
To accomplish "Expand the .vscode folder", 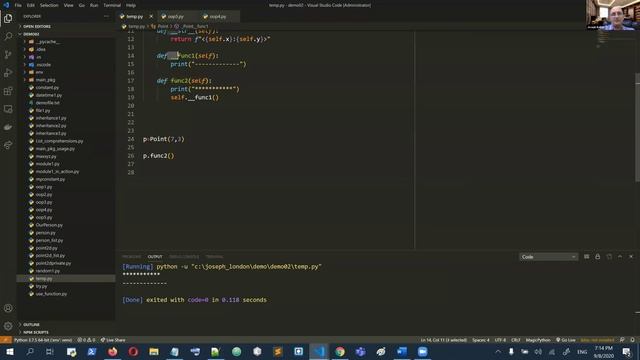I will pyautogui.click(x=66, y=64).
